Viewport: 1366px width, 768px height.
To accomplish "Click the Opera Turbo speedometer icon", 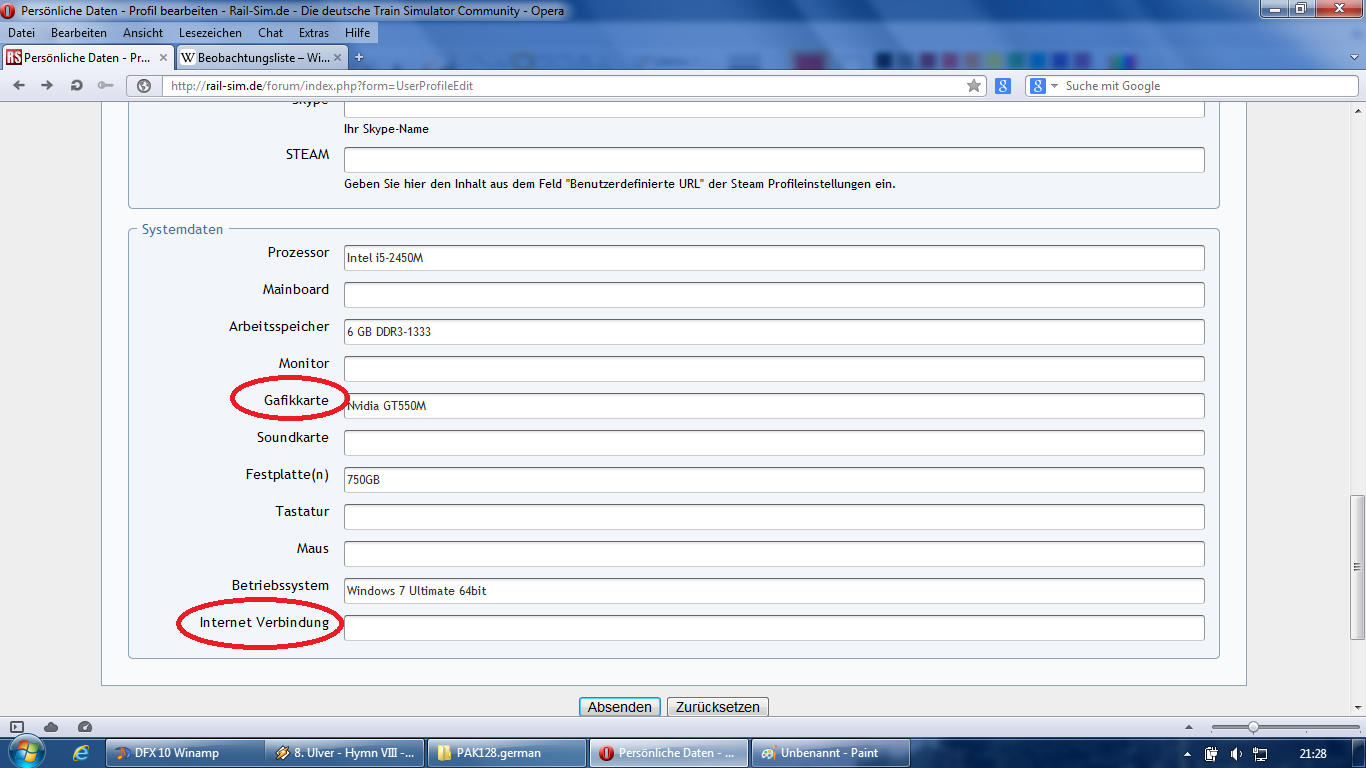I will (85, 727).
